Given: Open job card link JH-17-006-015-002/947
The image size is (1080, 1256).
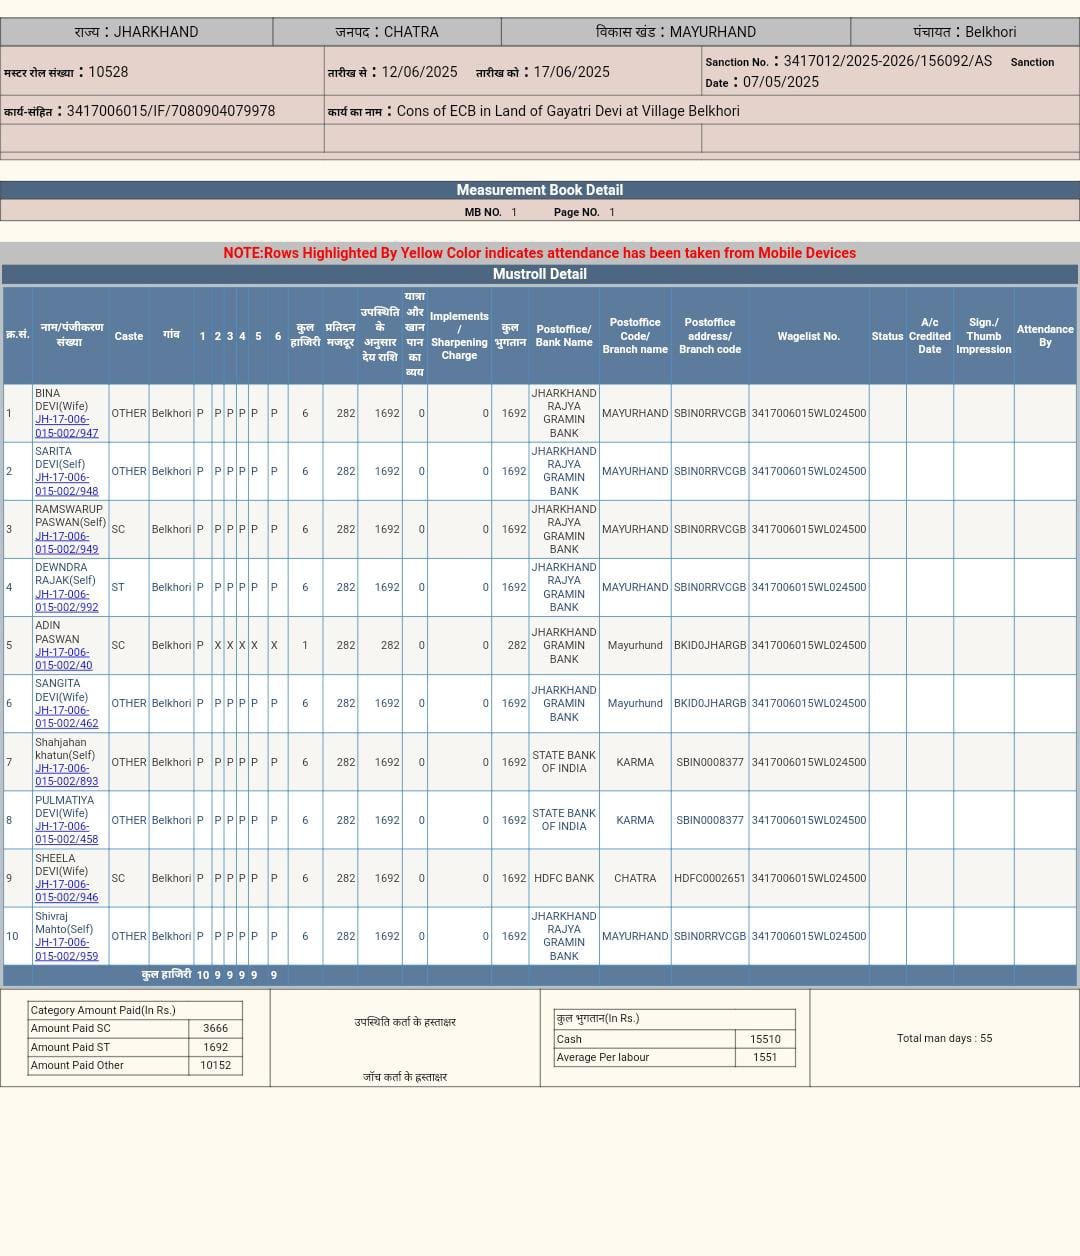Looking at the screenshot, I should point(66,426).
